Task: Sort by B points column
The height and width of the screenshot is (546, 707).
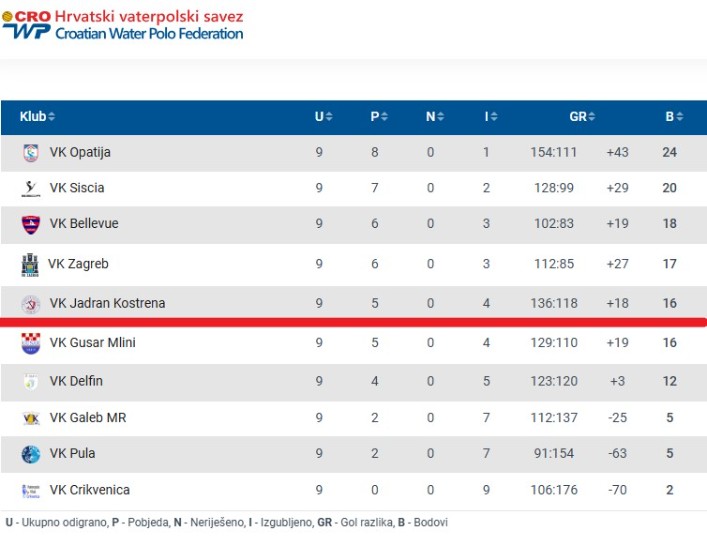Action: click(x=673, y=117)
